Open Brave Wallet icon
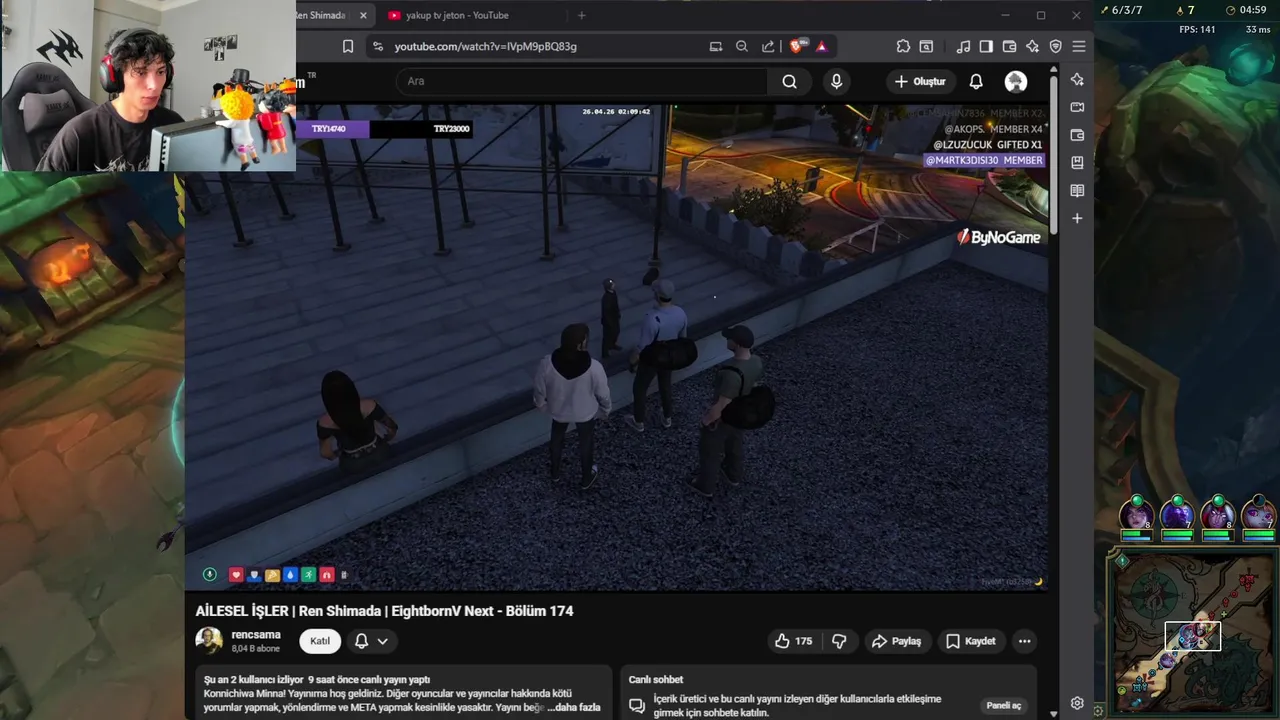This screenshot has height=720, width=1280. pos(1009,46)
